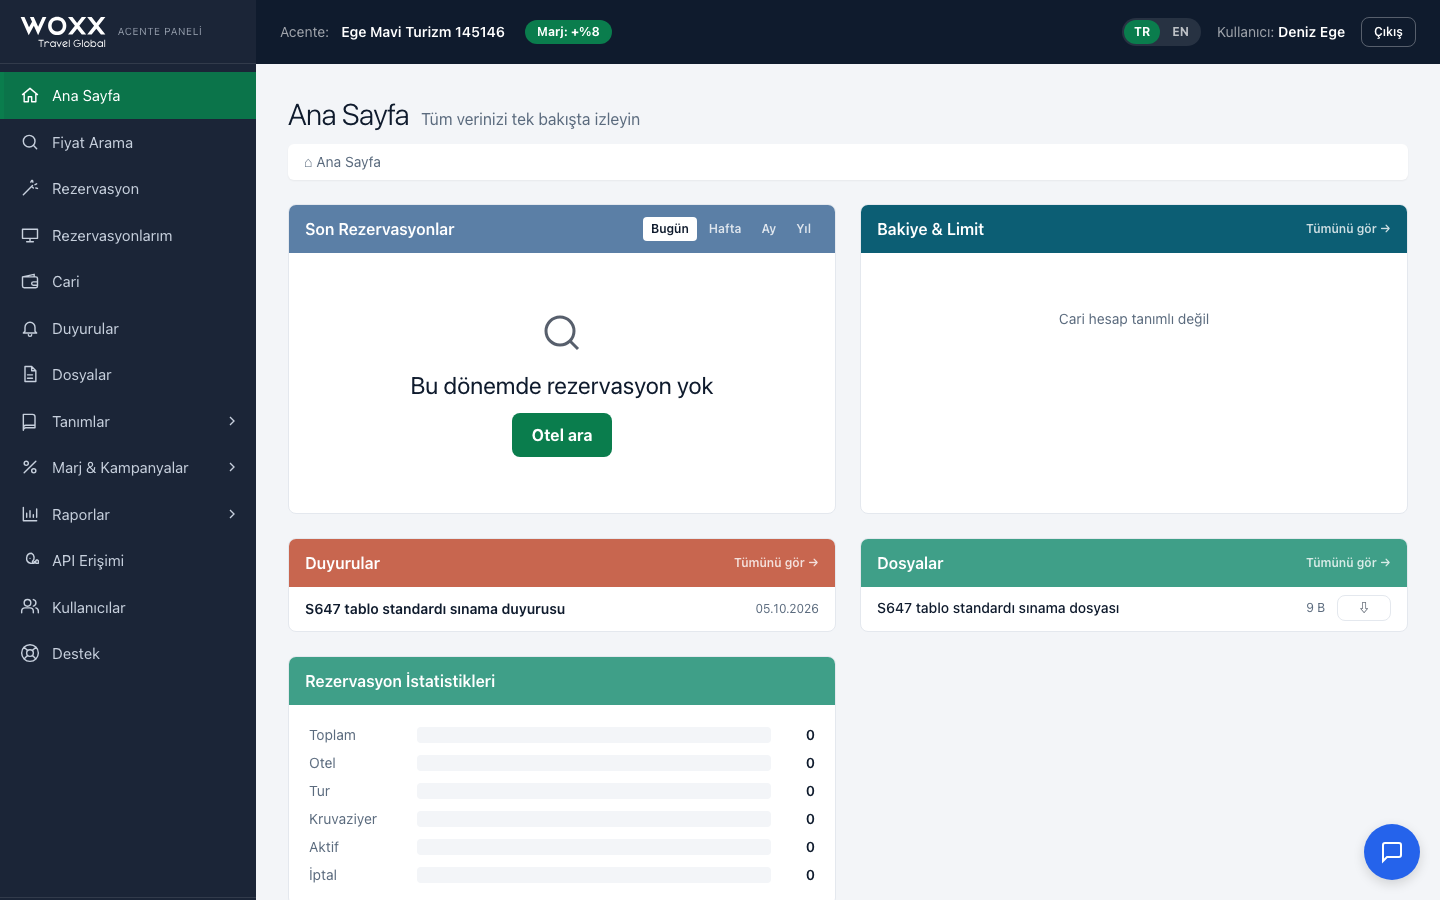
Task: Click the announcement date 05.10.2026
Action: click(787, 609)
